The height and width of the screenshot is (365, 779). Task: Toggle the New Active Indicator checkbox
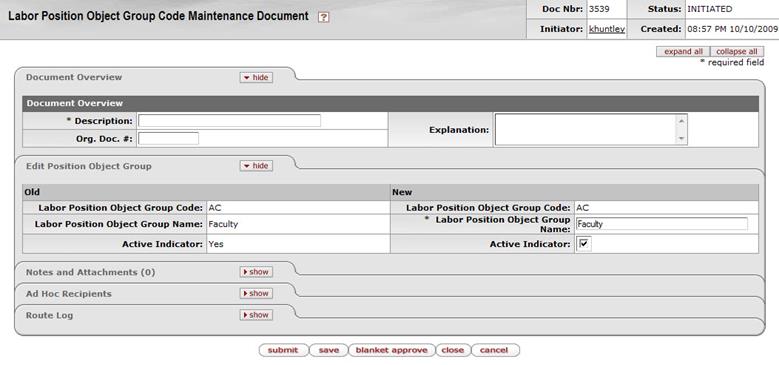point(584,244)
